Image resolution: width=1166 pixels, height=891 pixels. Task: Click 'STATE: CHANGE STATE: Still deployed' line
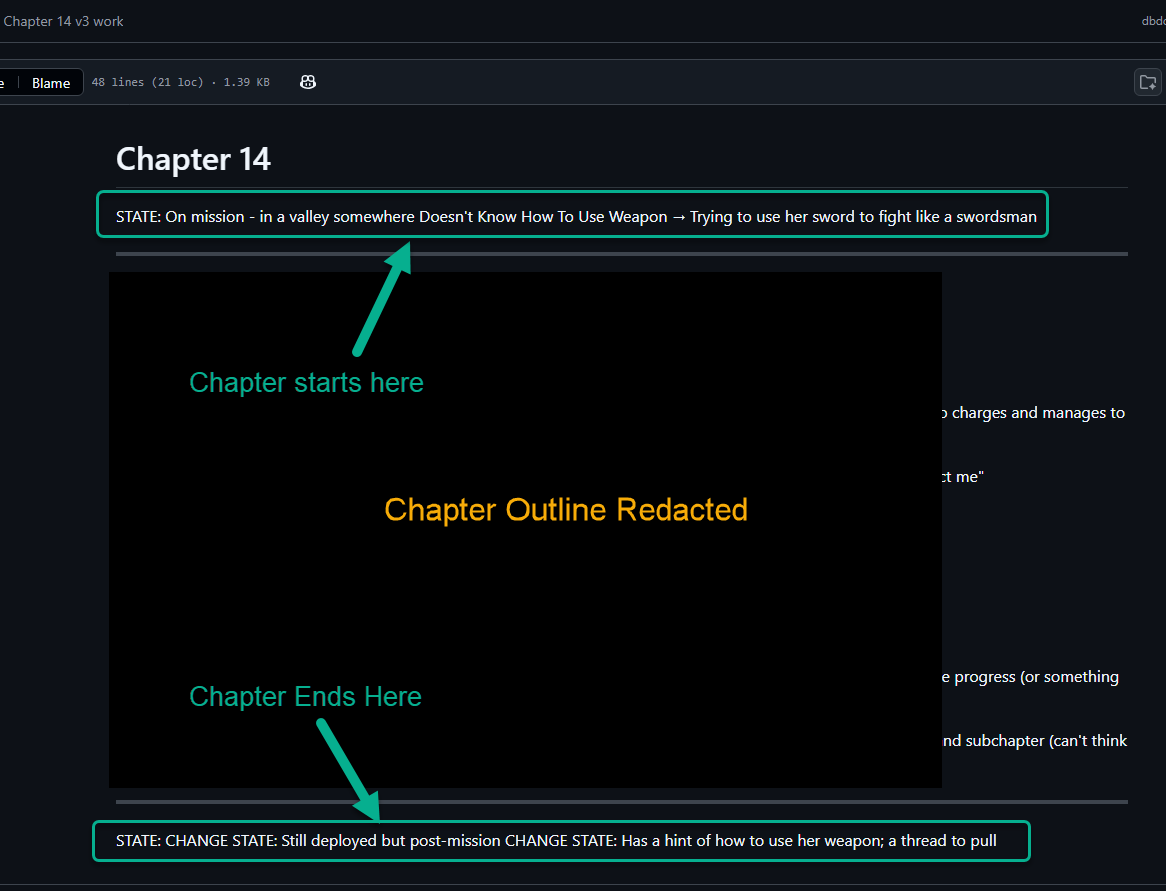pyautogui.click(x=556, y=840)
